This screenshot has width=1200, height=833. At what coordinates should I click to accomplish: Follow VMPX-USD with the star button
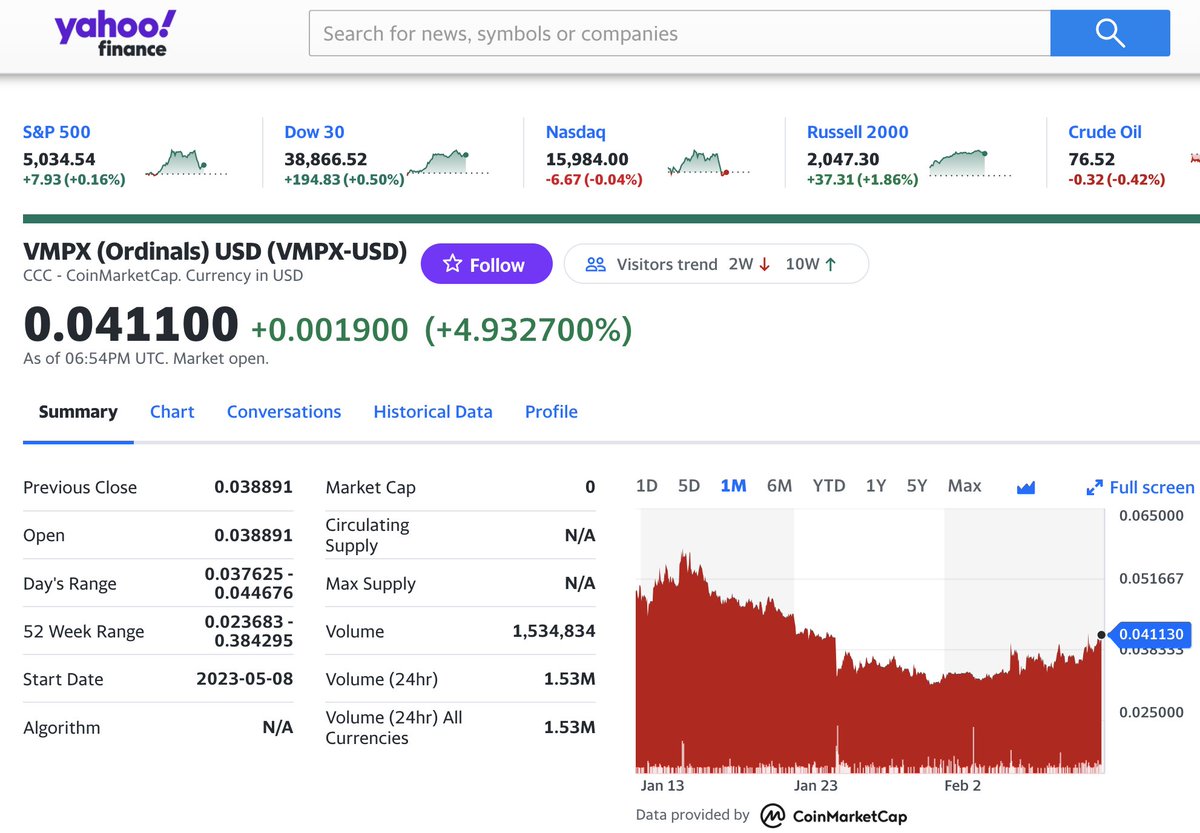pyautogui.click(x=486, y=264)
